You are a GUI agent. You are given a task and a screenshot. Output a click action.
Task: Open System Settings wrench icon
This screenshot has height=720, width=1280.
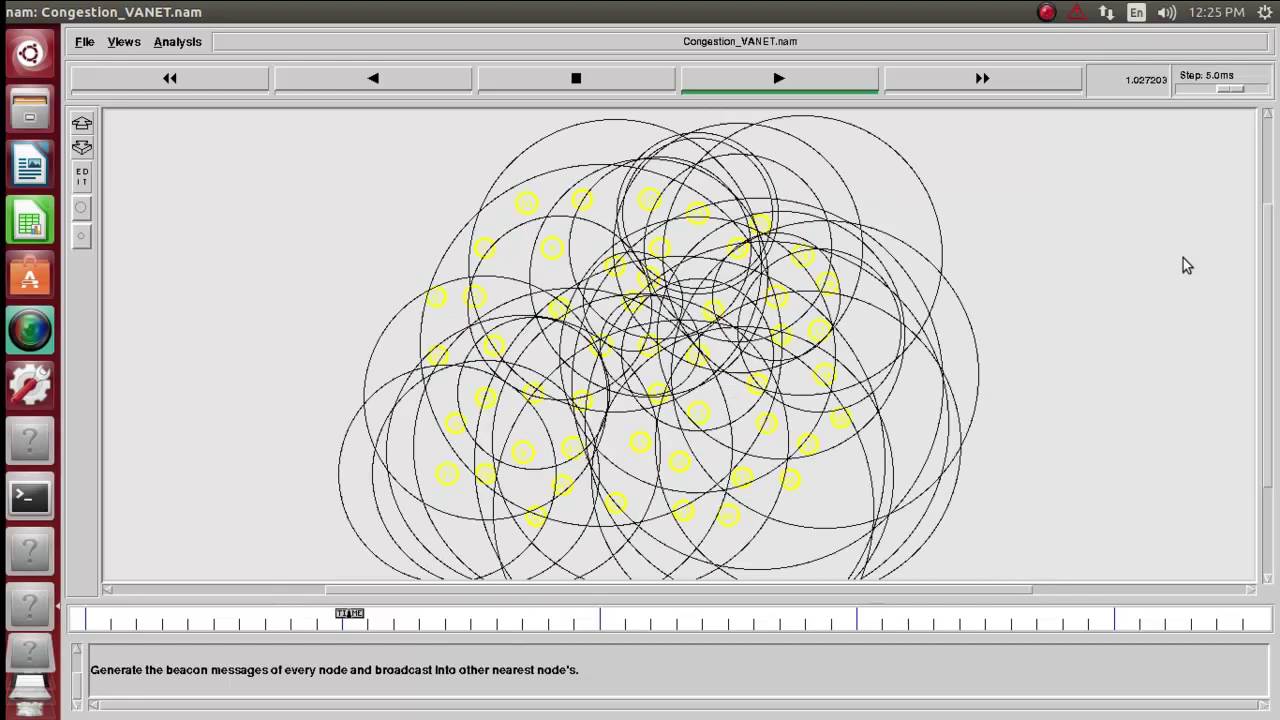pos(30,384)
